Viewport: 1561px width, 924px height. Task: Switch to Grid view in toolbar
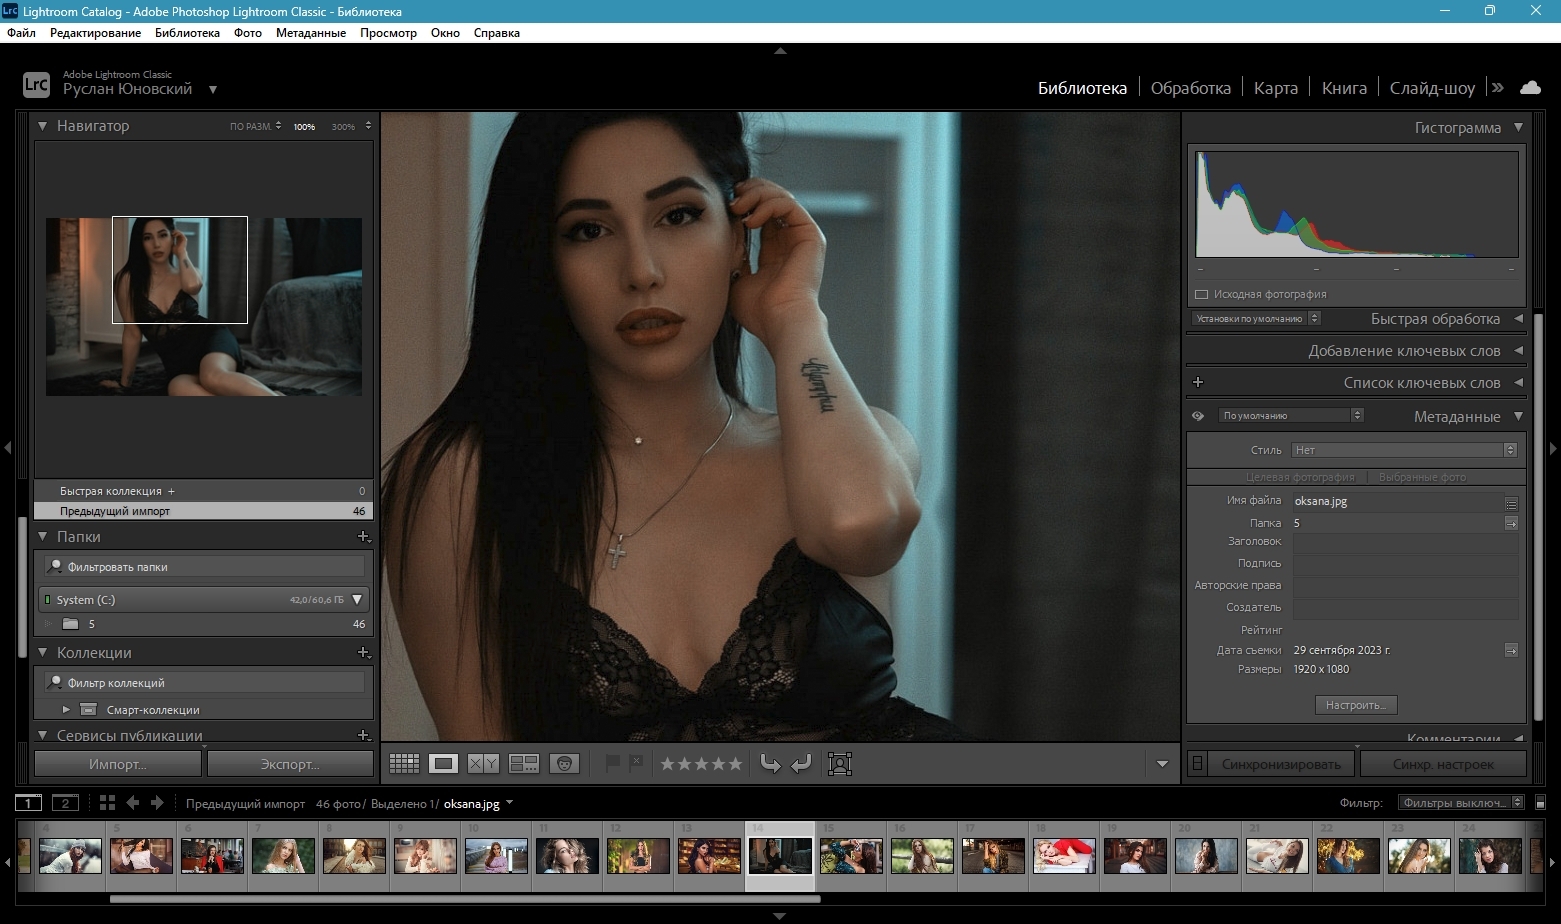[x=404, y=764]
